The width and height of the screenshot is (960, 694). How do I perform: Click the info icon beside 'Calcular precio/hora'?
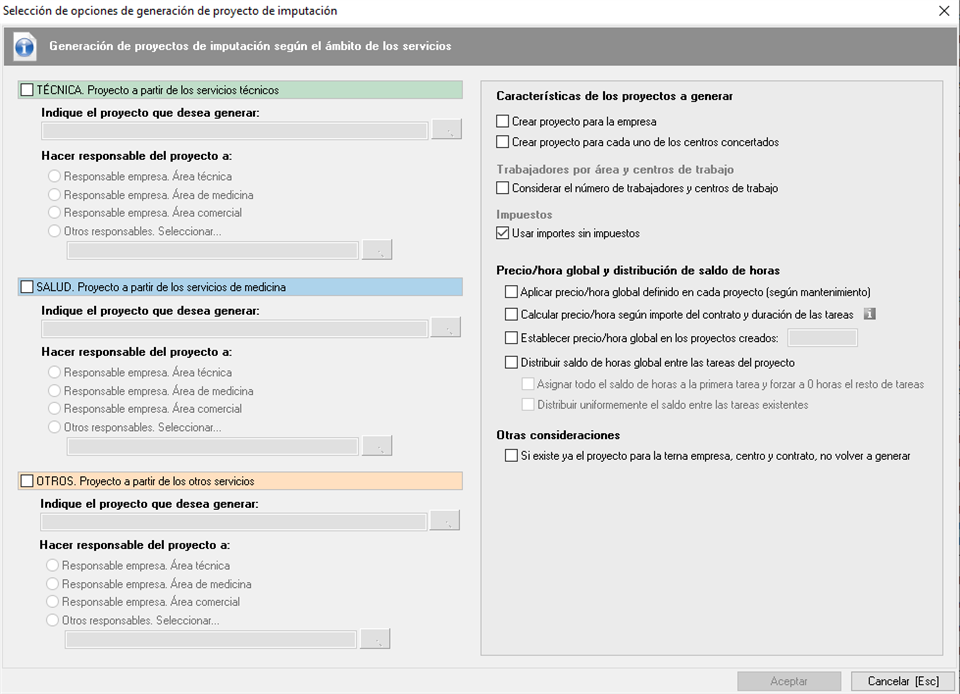[x=870, y=314]
